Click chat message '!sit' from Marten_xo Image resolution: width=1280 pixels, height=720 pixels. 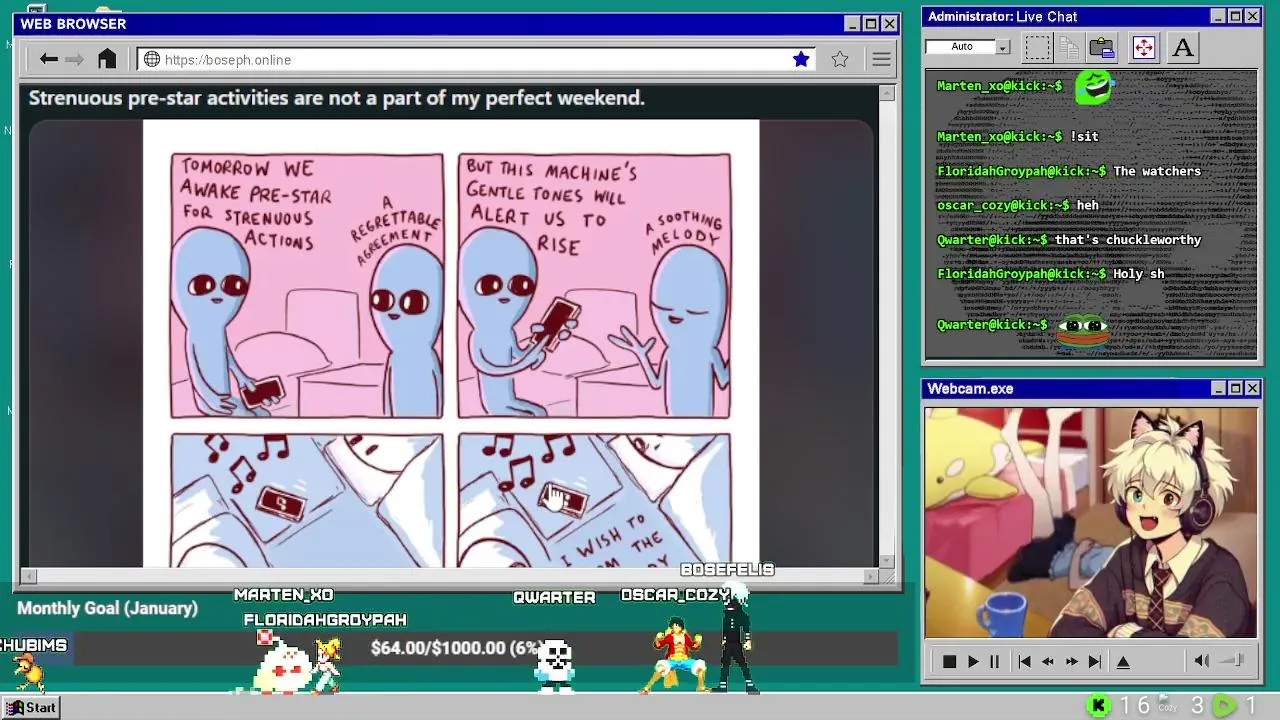(x=1084, y=137)
